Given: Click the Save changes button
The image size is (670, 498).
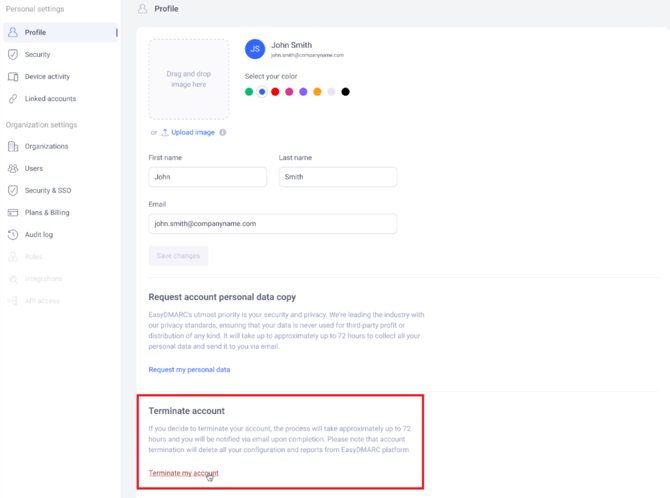Looking at the screenshot, I should tap(178, 256).
